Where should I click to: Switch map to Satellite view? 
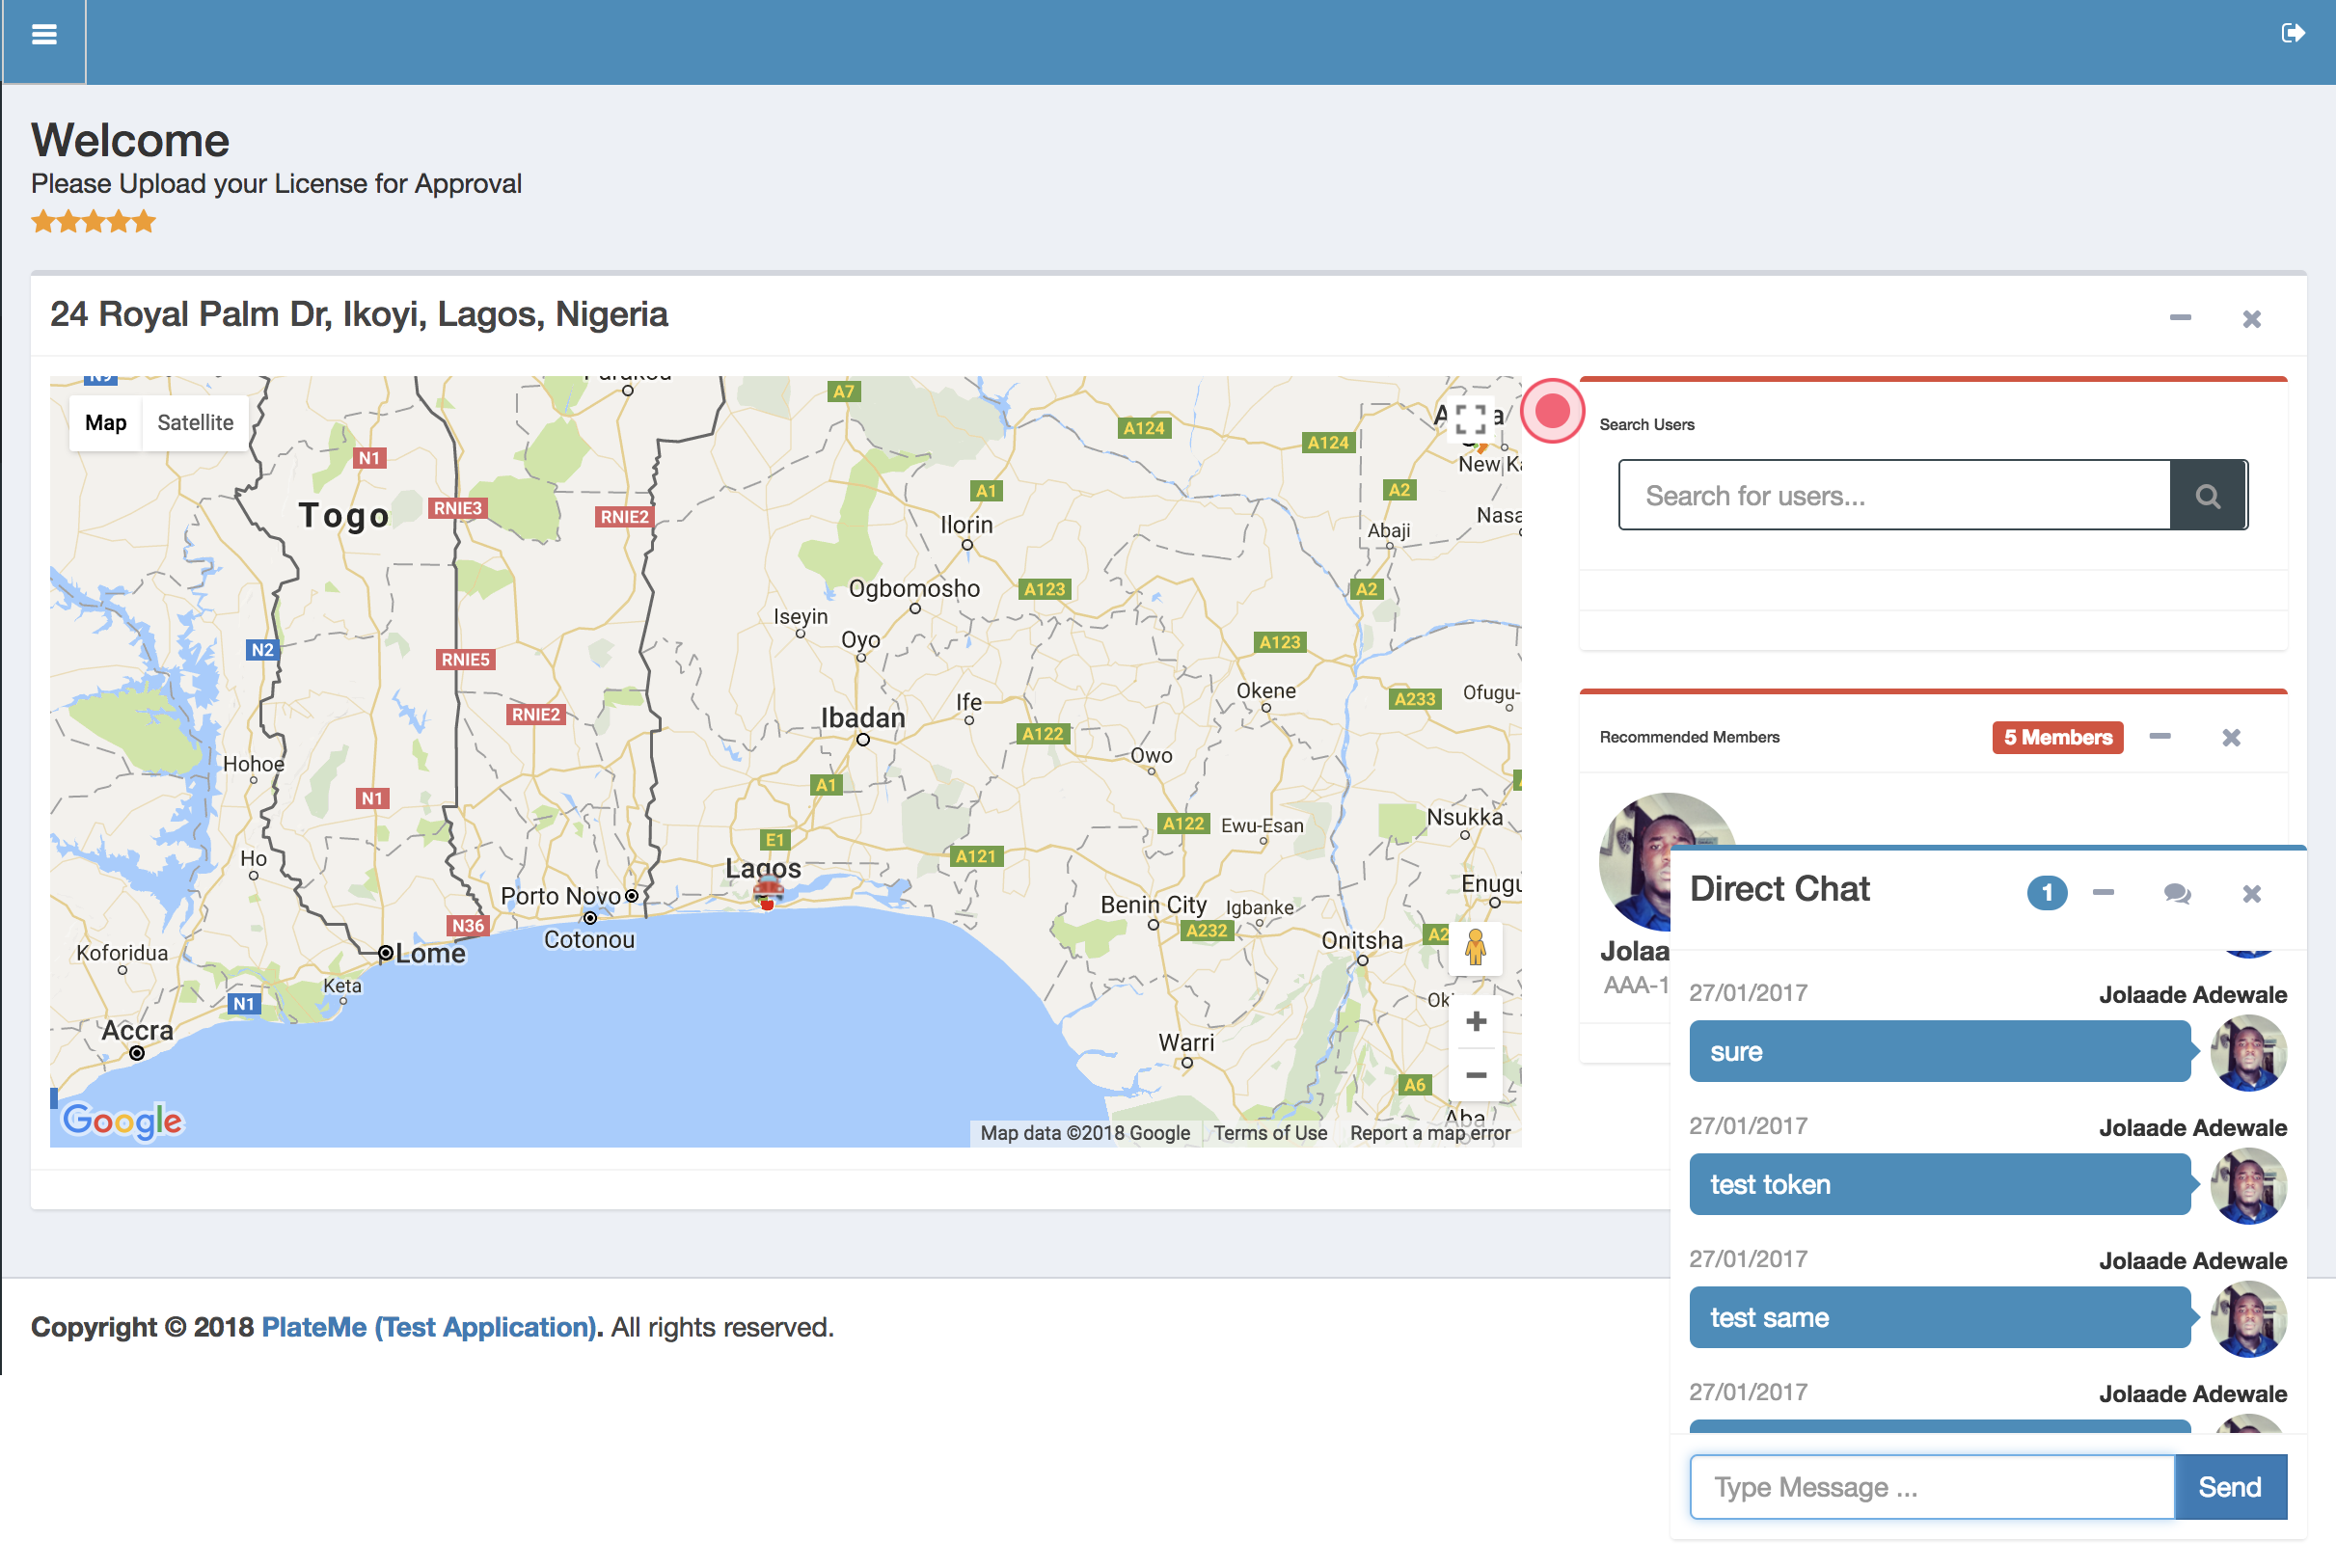195,423
